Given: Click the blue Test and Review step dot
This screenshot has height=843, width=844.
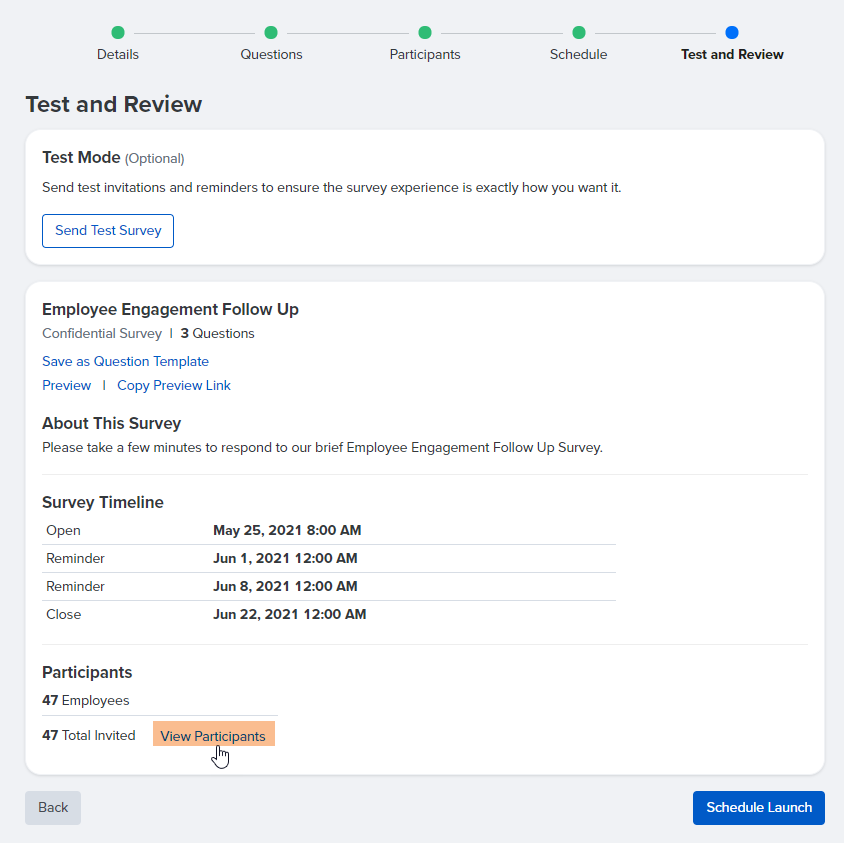Looking at the screenshot, I should pos(732,32).
